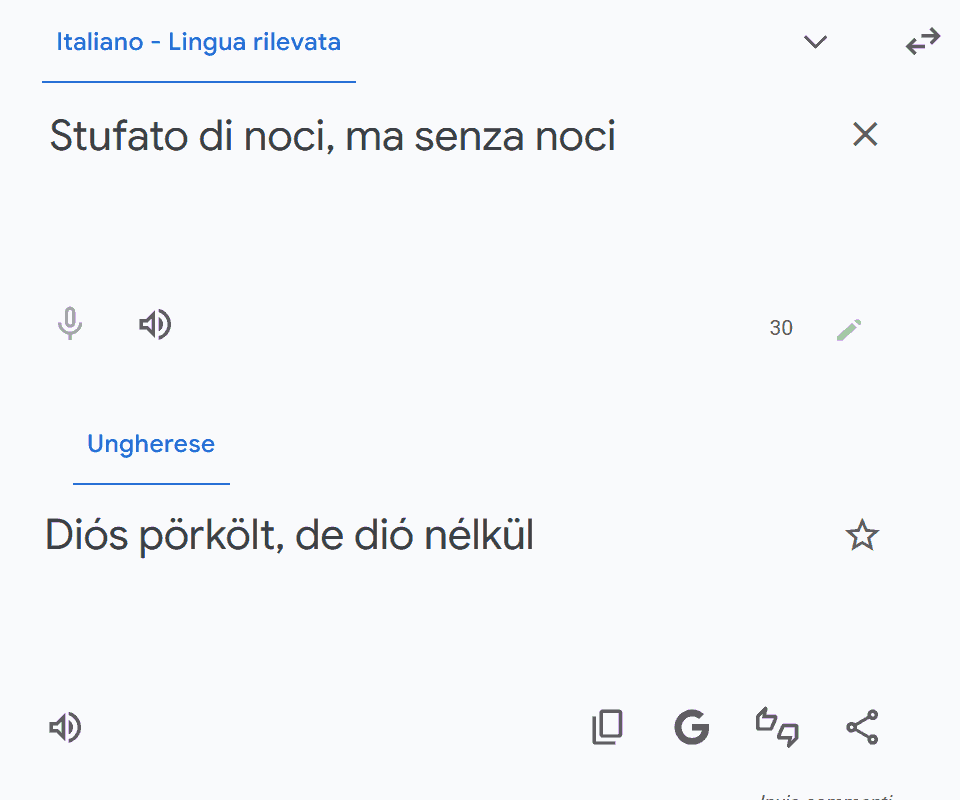Select the 'Italiano - Lingua rilevata' tab
The width and height of the screenshot is (960, 800).
click(x=198, y=43)
